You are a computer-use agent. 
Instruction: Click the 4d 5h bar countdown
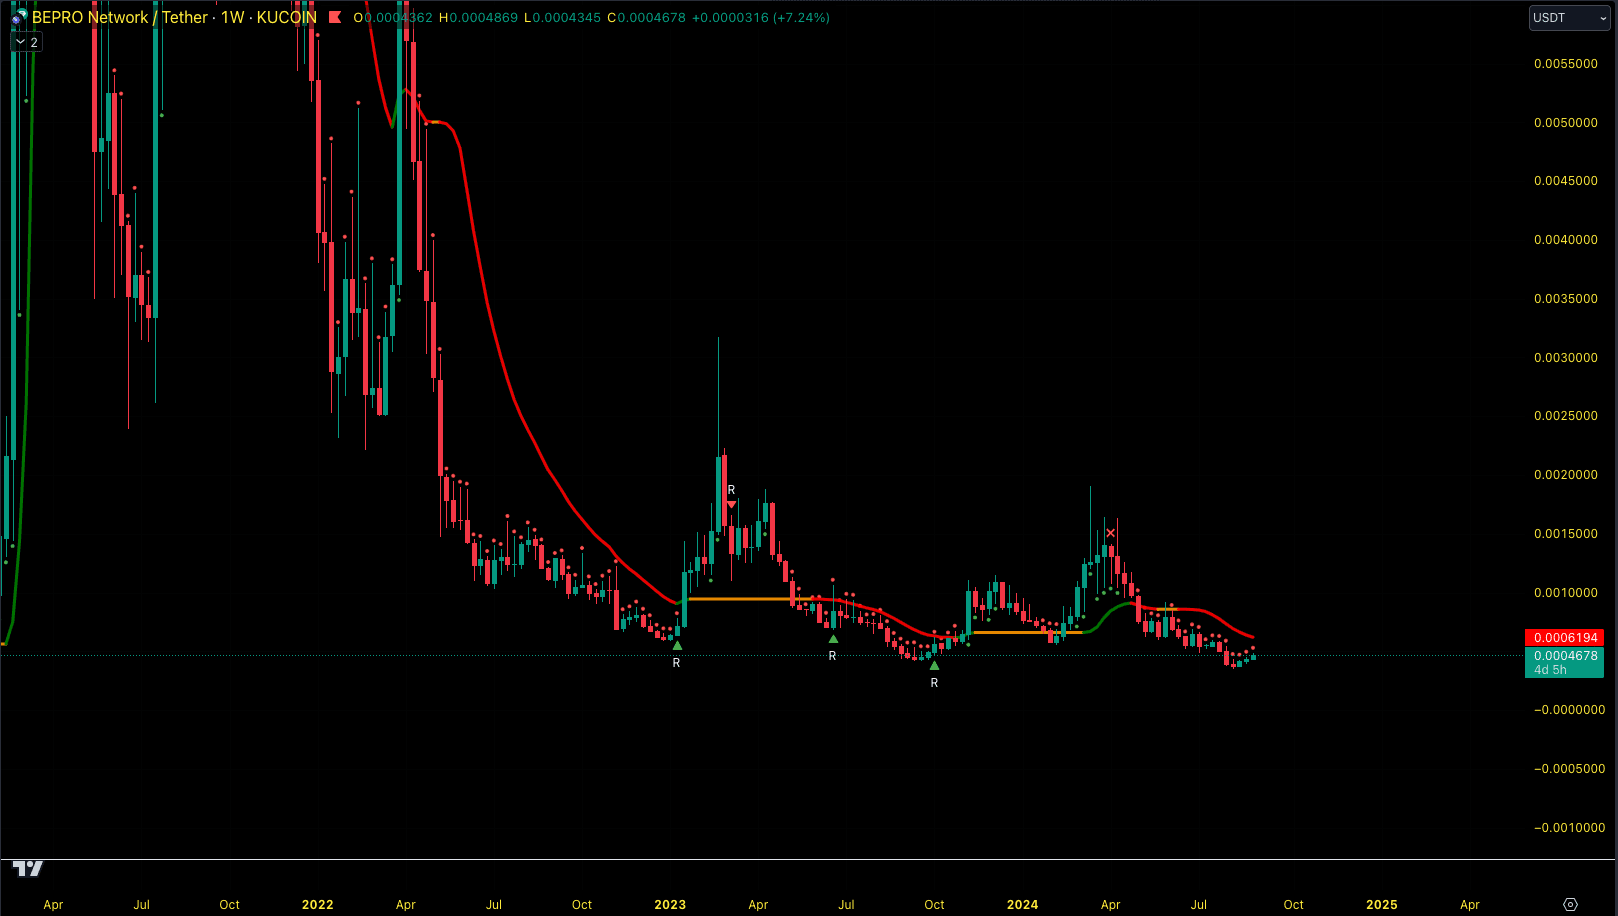click(x=1551, y=670)
